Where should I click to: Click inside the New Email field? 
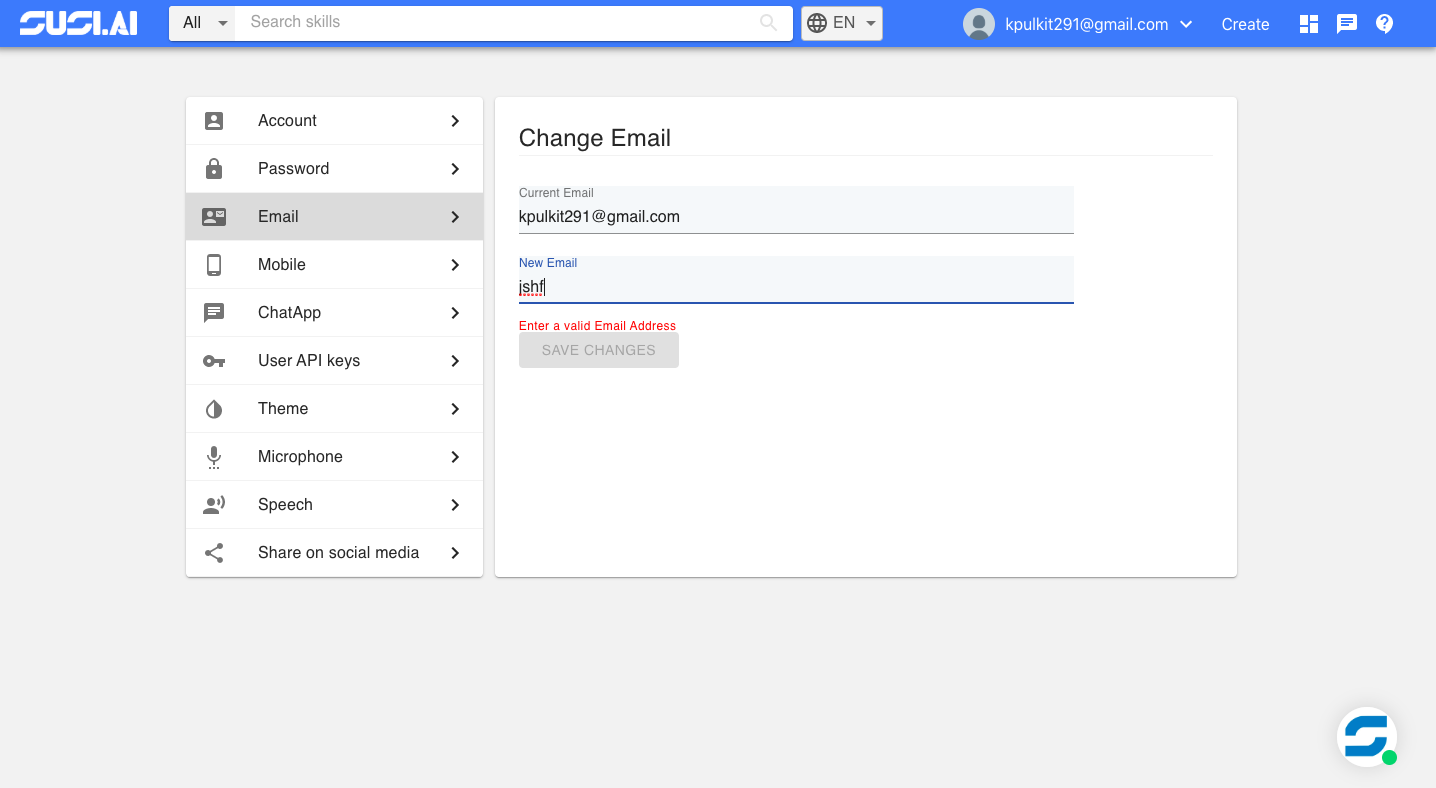click(795, 286)
